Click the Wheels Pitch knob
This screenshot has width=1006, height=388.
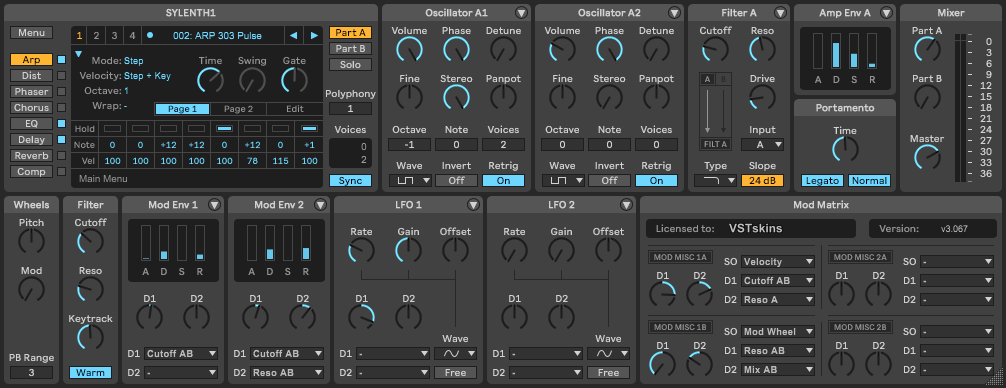click(x=31, y=241)
